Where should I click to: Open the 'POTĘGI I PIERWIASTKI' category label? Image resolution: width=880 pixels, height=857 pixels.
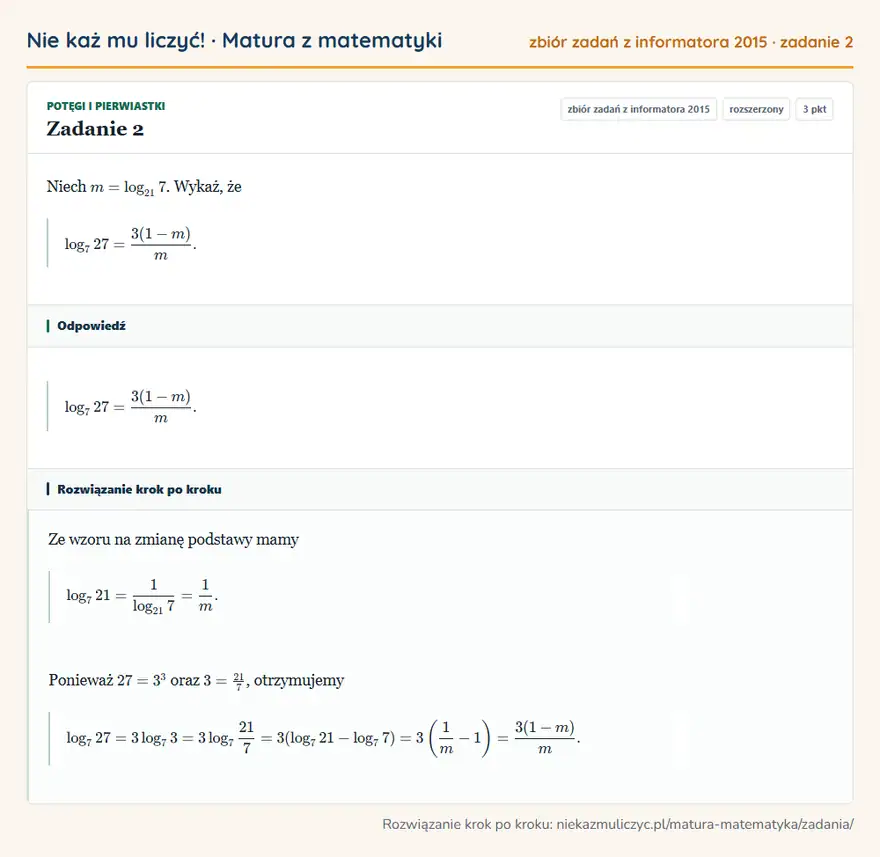[x=106, y=106]
